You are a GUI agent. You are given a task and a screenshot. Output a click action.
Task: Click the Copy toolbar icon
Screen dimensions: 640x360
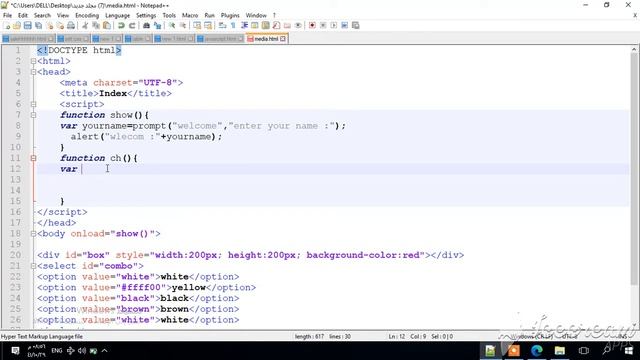96,25
